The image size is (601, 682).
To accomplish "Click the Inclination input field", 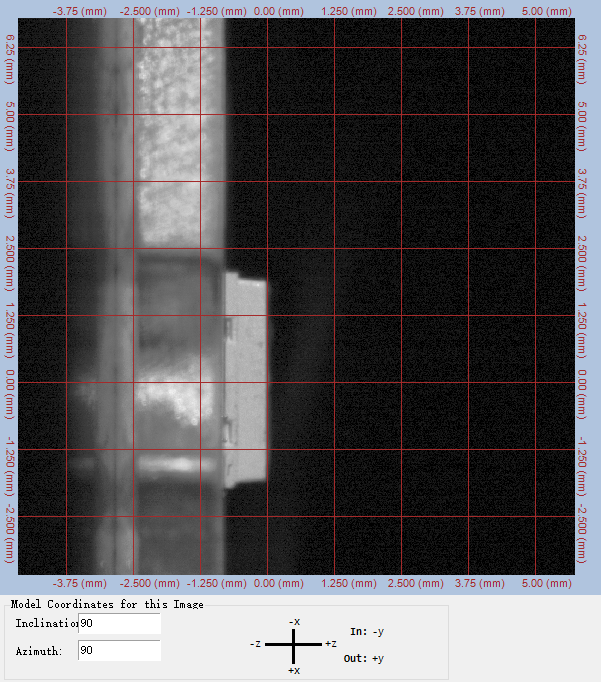I will (x=118, y=624).
